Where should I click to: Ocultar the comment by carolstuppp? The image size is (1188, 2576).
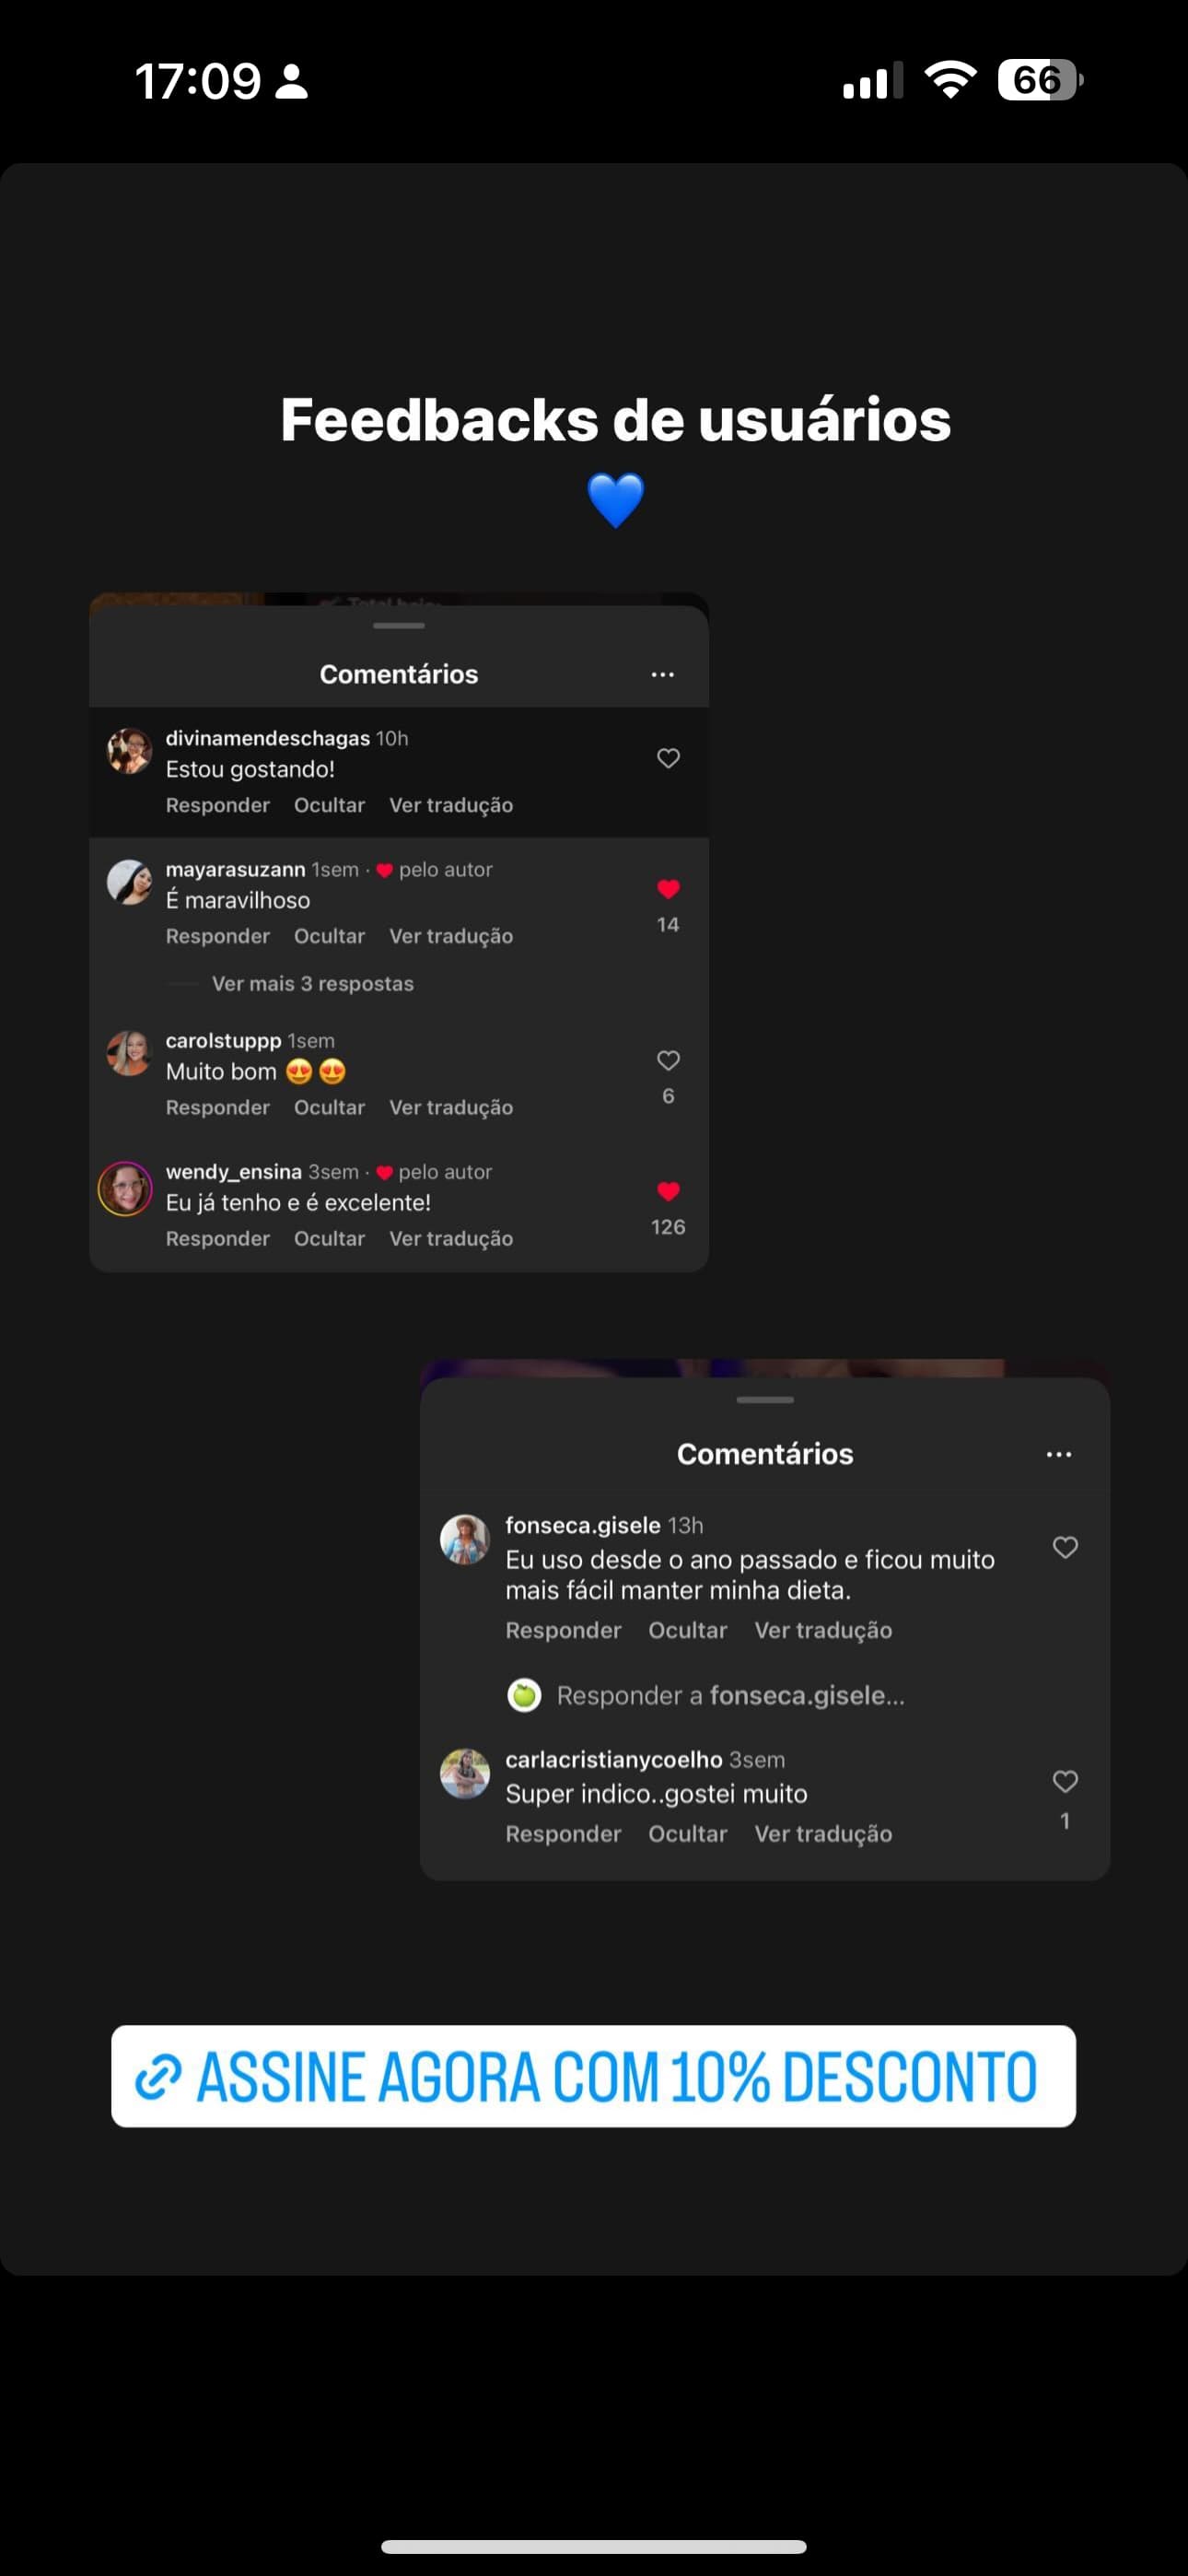click(328, 1107)
